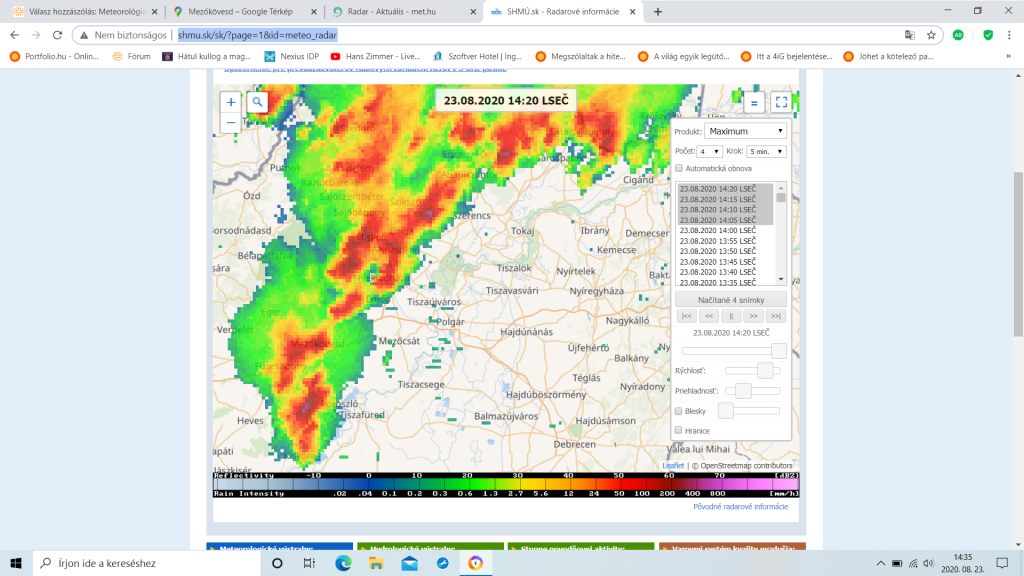Enable the Hranice borders checkbox

click(679, 430)
